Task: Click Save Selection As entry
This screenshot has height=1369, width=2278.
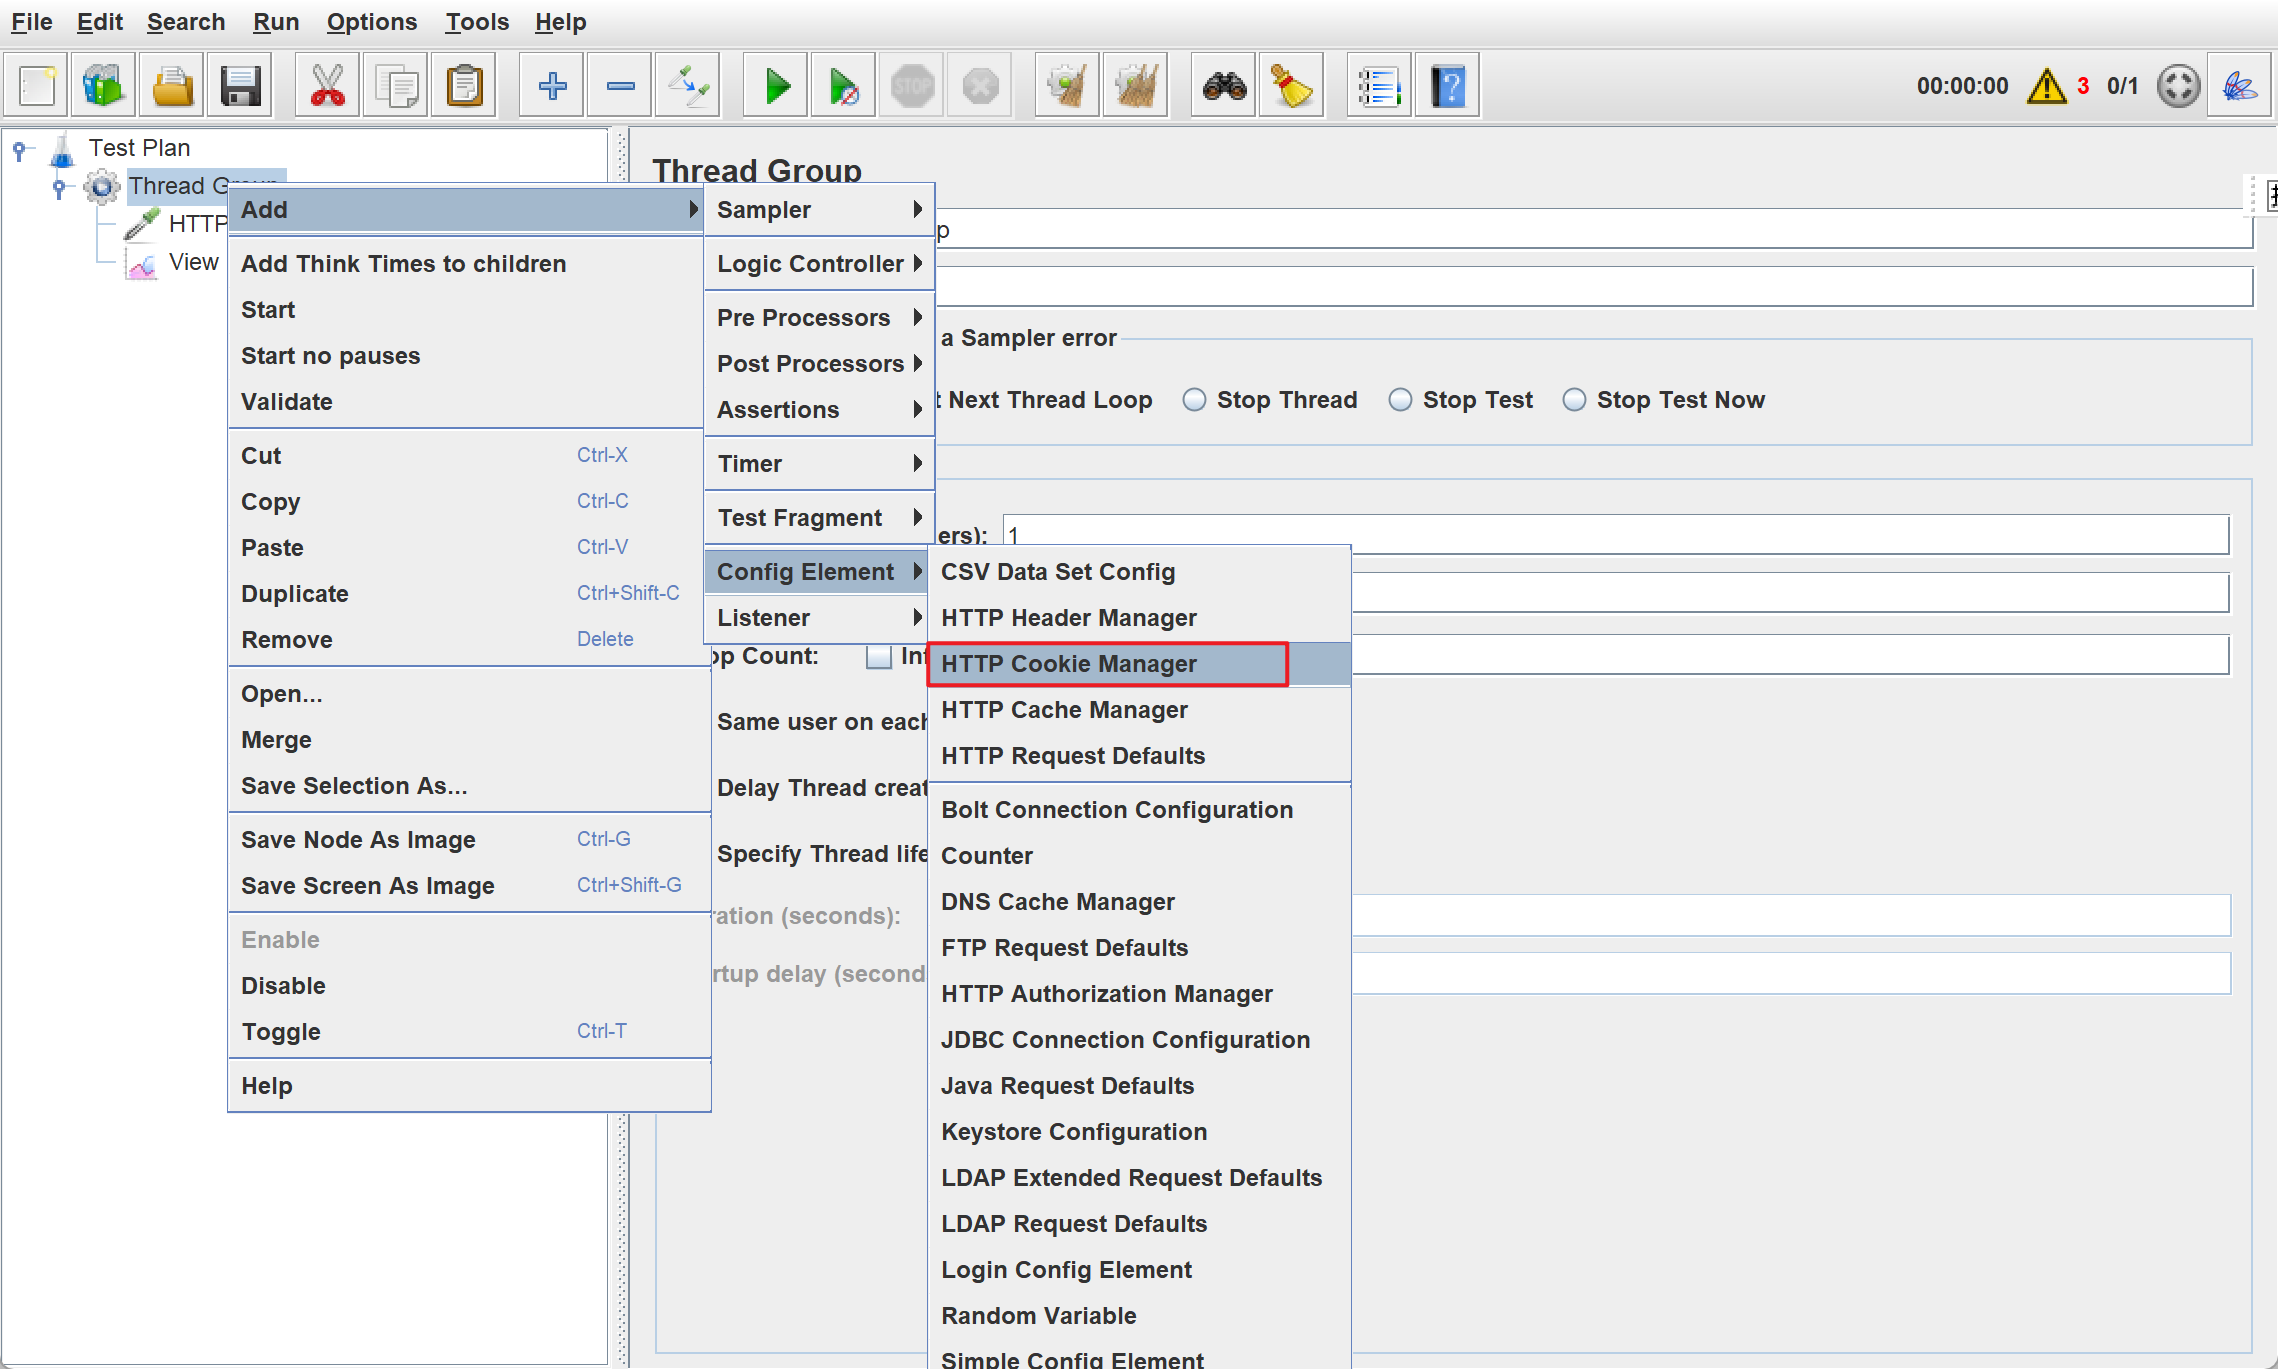Action: coord(354,786)
